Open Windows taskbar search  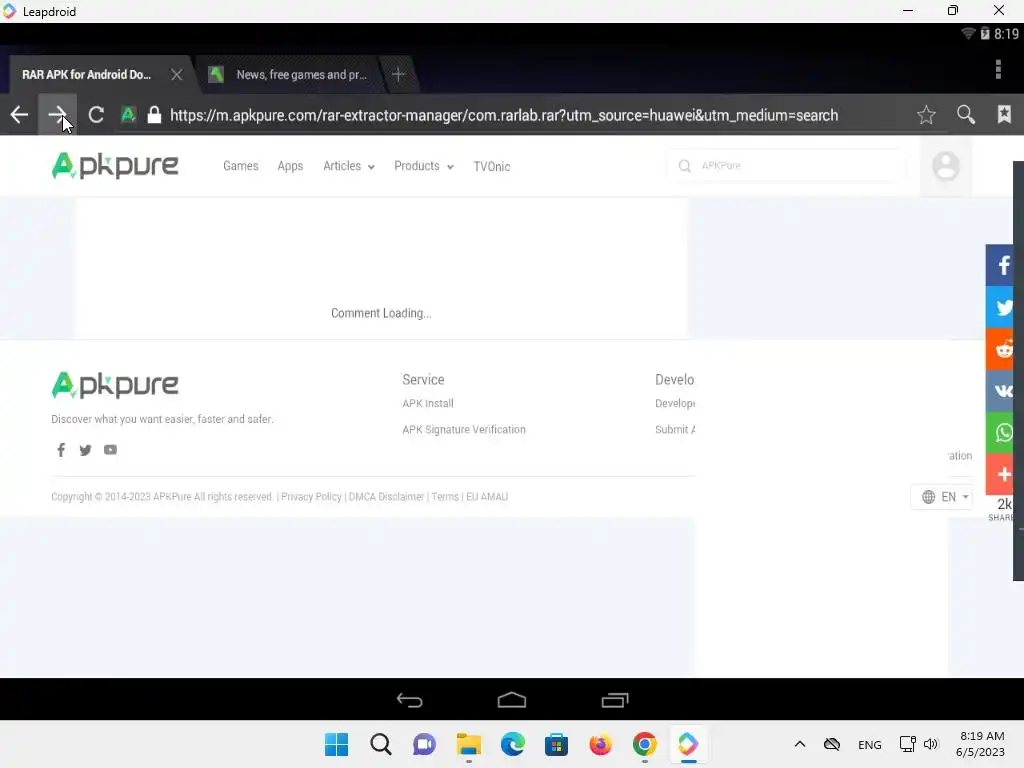pos(381,744)
